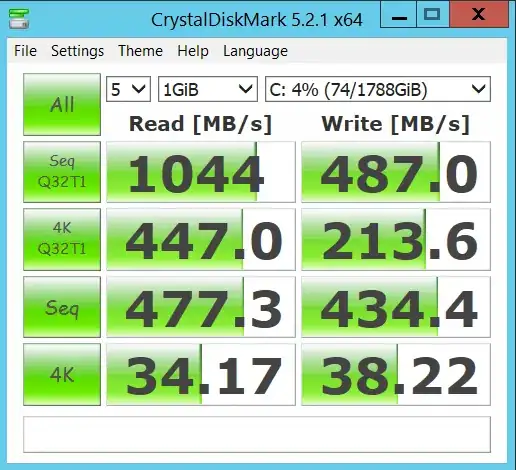Open the Settings menu
Screen dimensions: 516x470
click(x=77, y=51)
